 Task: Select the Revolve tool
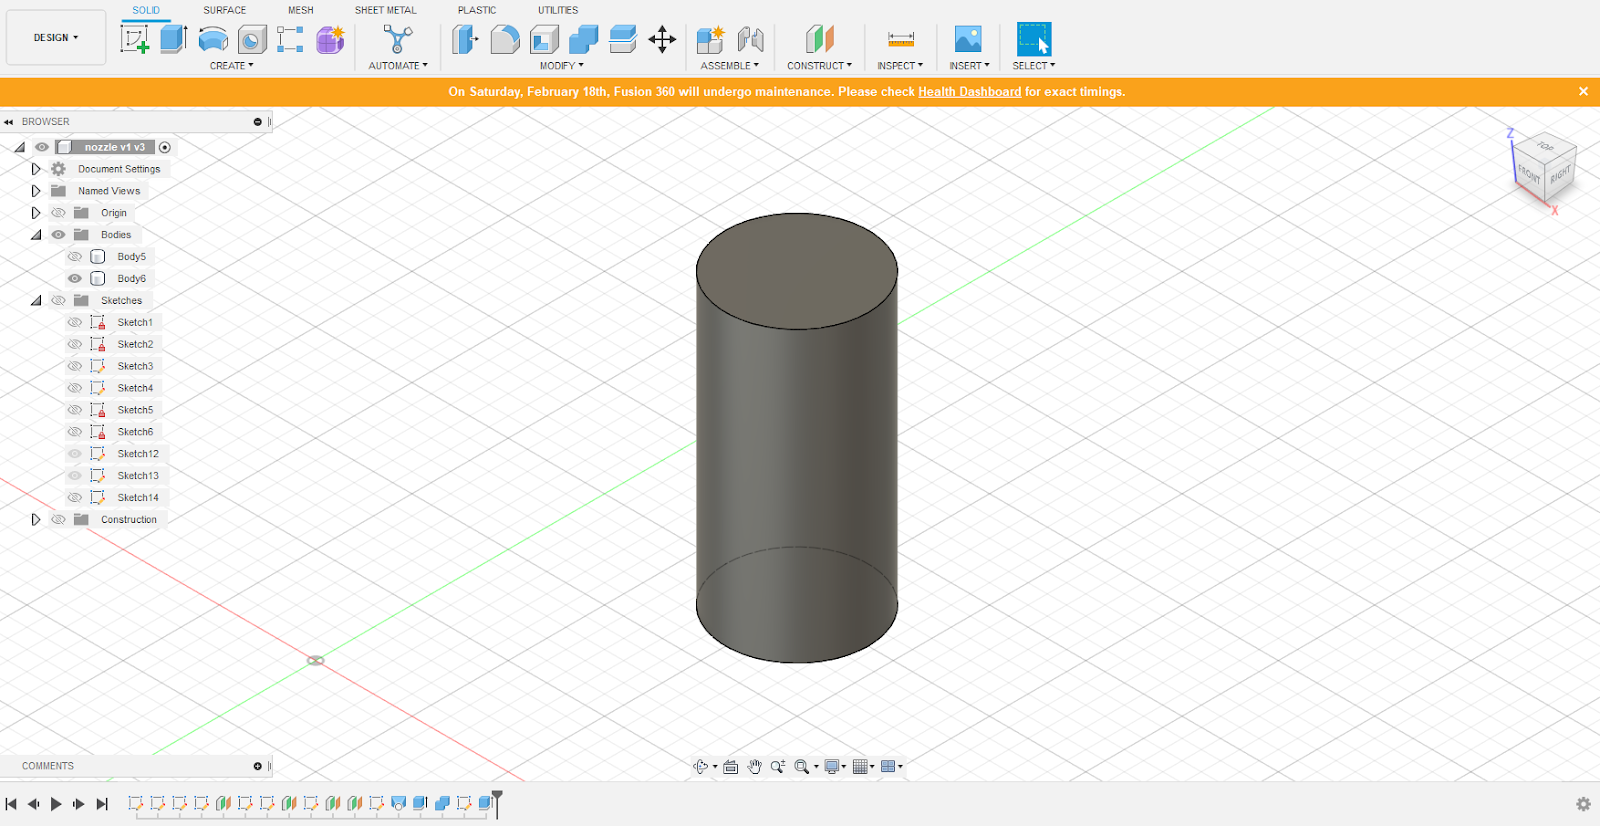pos(213,39)
